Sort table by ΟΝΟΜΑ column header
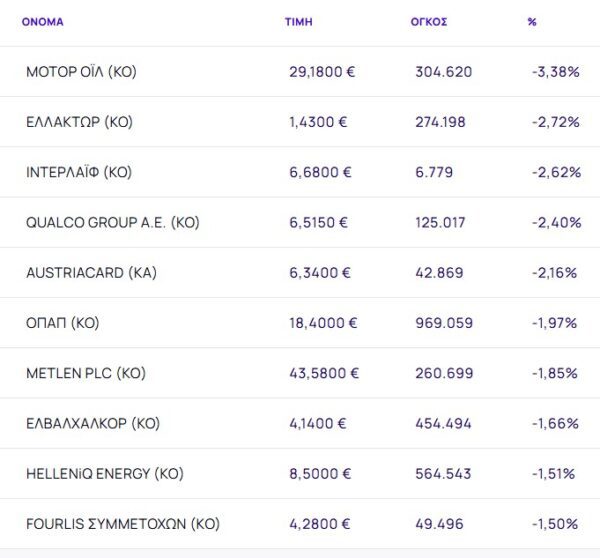600x558 pixels. [x=42, y=21]
